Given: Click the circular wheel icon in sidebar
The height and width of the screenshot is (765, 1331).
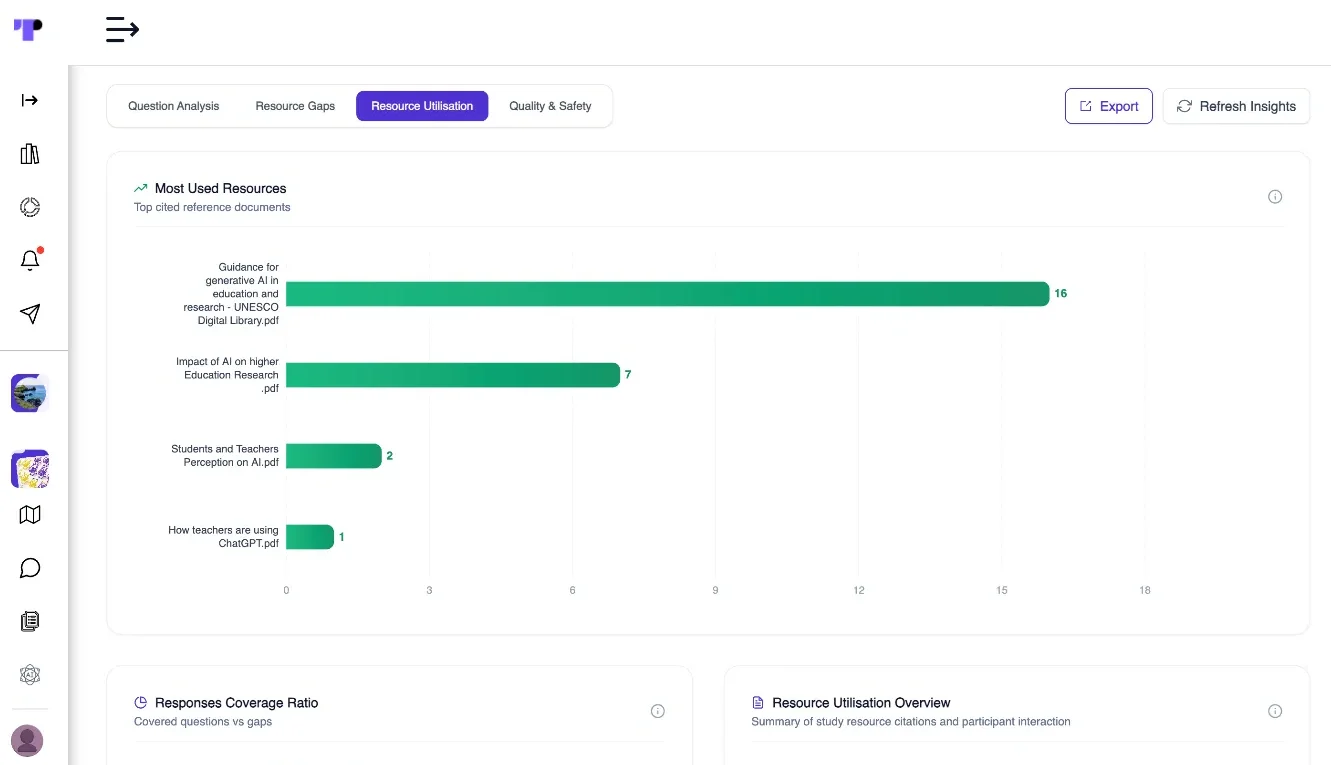Looking at the screenshot, I should click(30, 207).
